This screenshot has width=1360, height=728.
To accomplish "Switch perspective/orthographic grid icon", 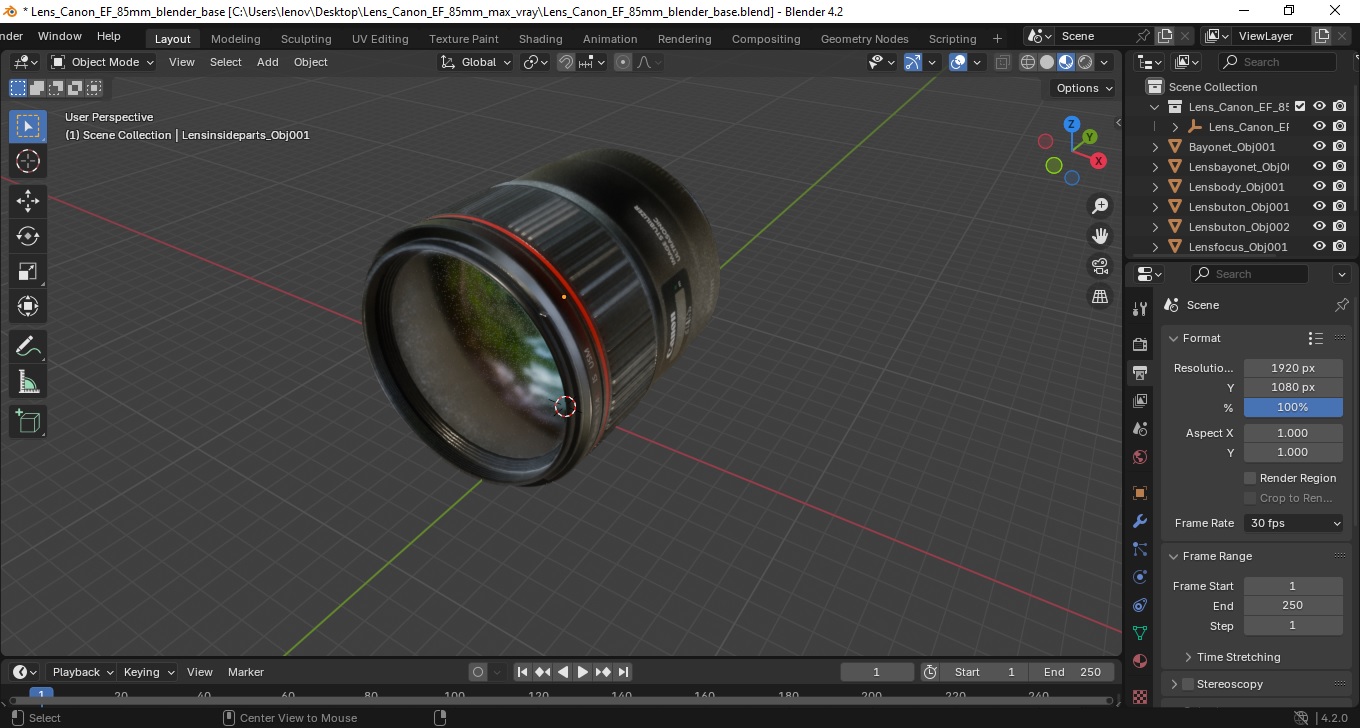I will click(1100, 296).
